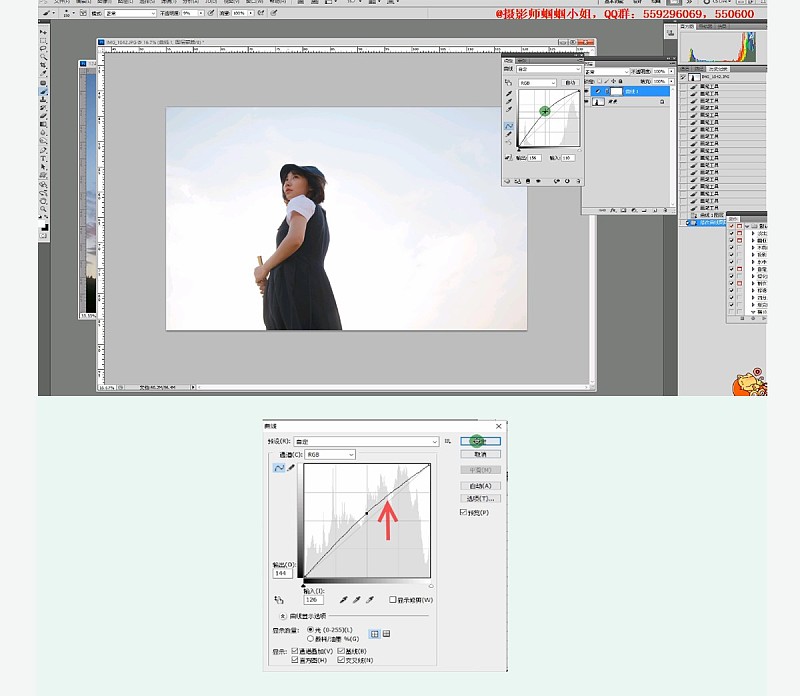Screen dimensions: 800x696
Task: Select the Crop tool in the toolbox
Action: click(x=43, y=65)
